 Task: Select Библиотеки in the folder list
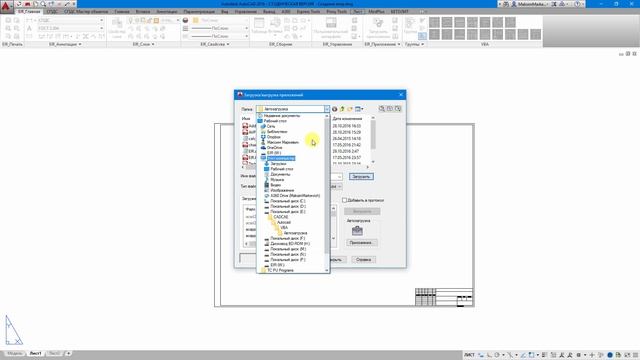tap(277, 132)
